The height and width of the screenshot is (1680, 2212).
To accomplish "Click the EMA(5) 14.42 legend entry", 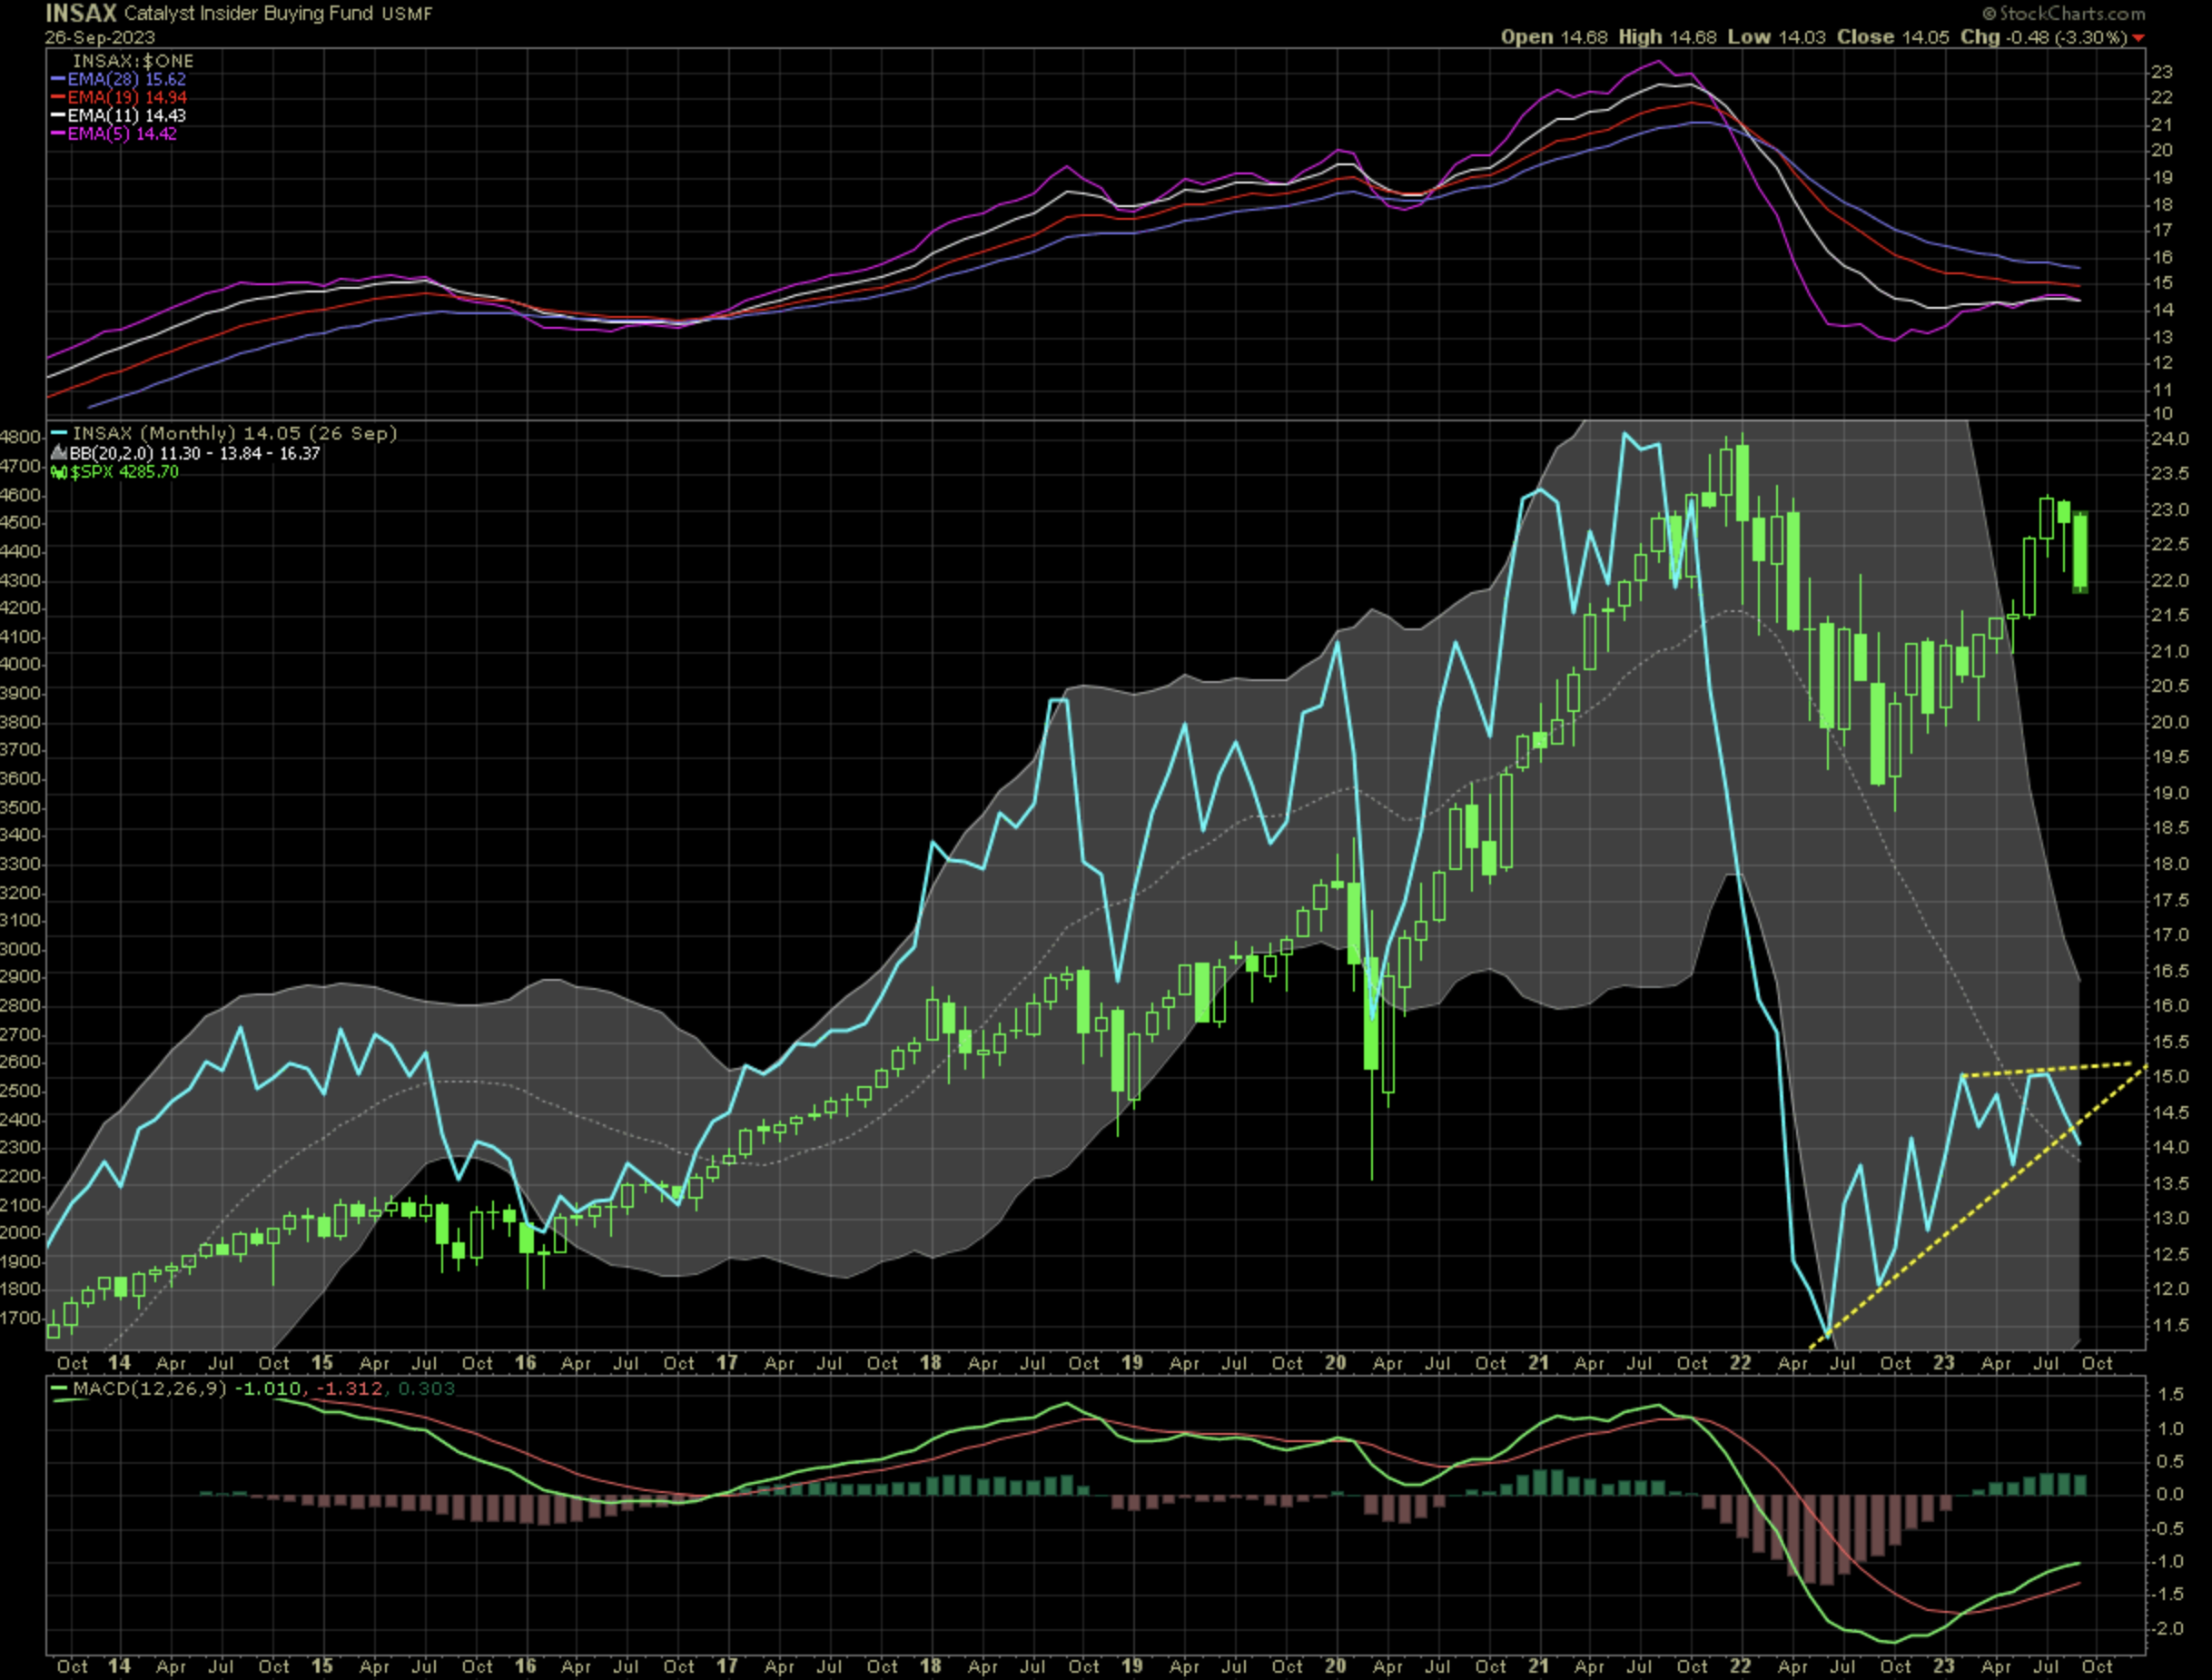I will tap(122, 134).
